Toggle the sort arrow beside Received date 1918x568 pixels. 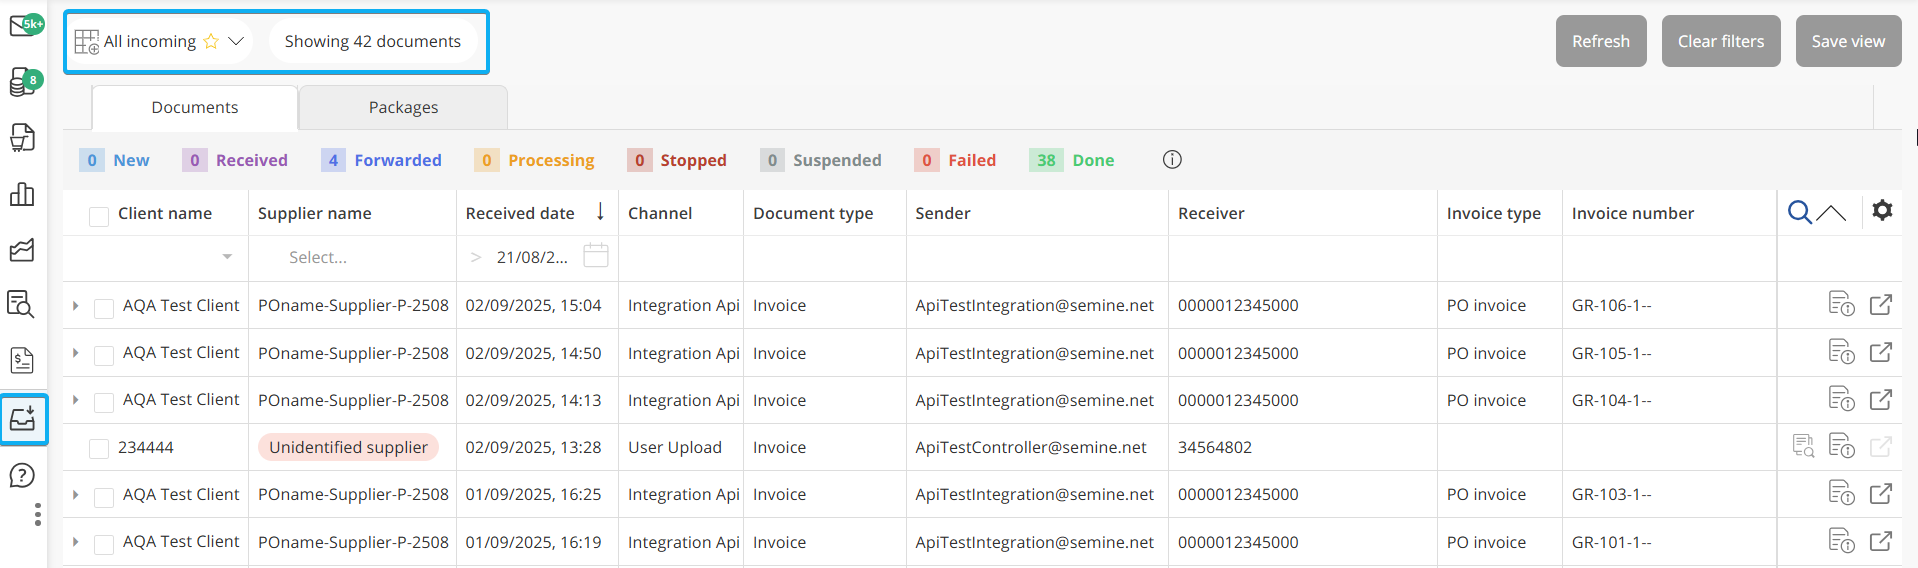[x=600, y=211]
